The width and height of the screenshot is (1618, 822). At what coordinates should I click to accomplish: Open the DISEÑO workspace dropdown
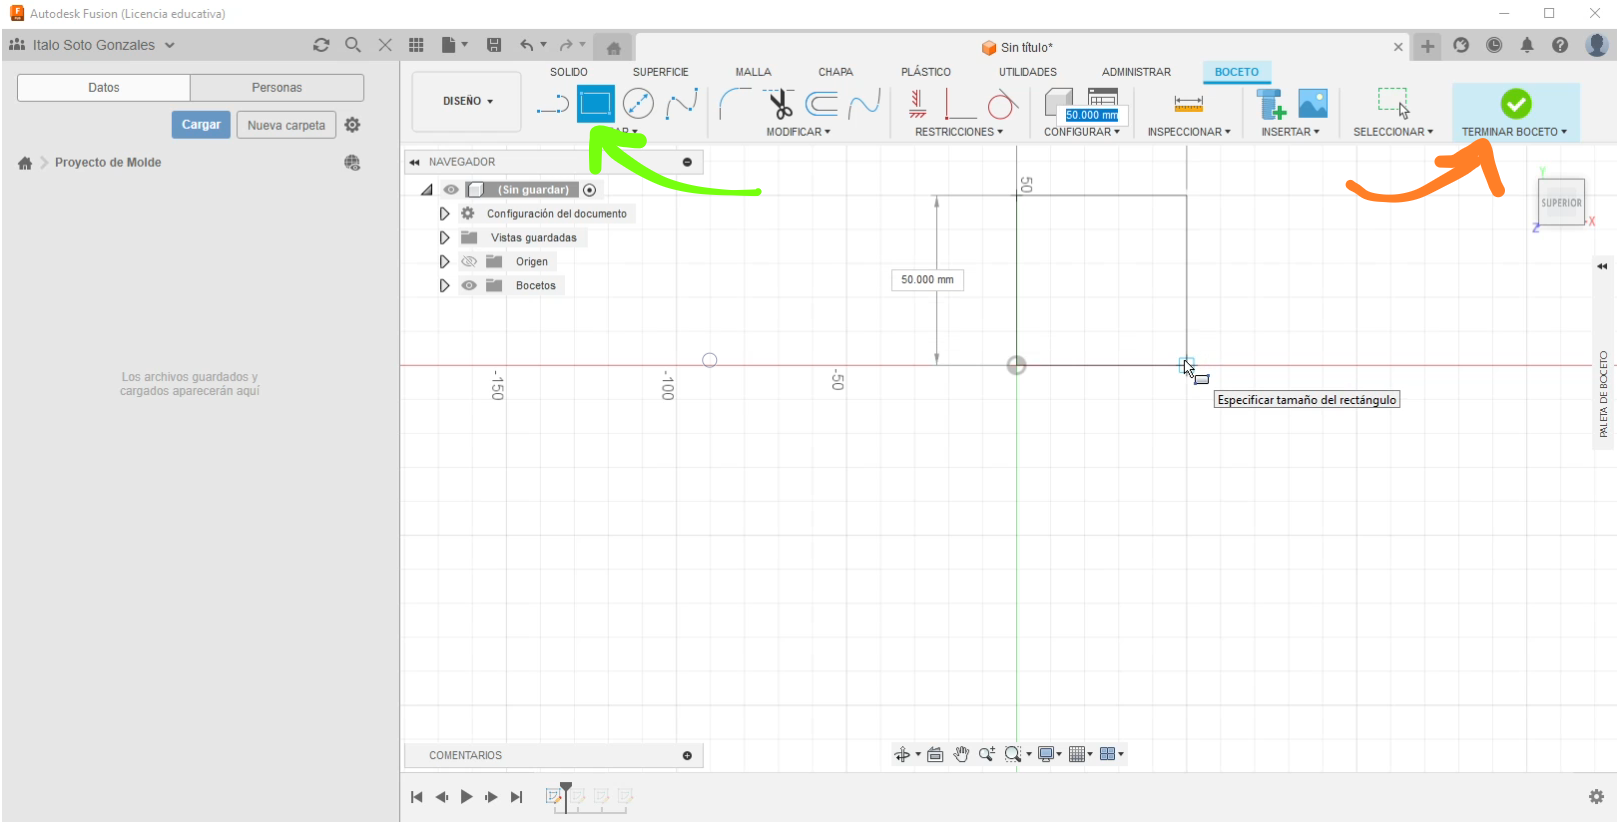468,101
